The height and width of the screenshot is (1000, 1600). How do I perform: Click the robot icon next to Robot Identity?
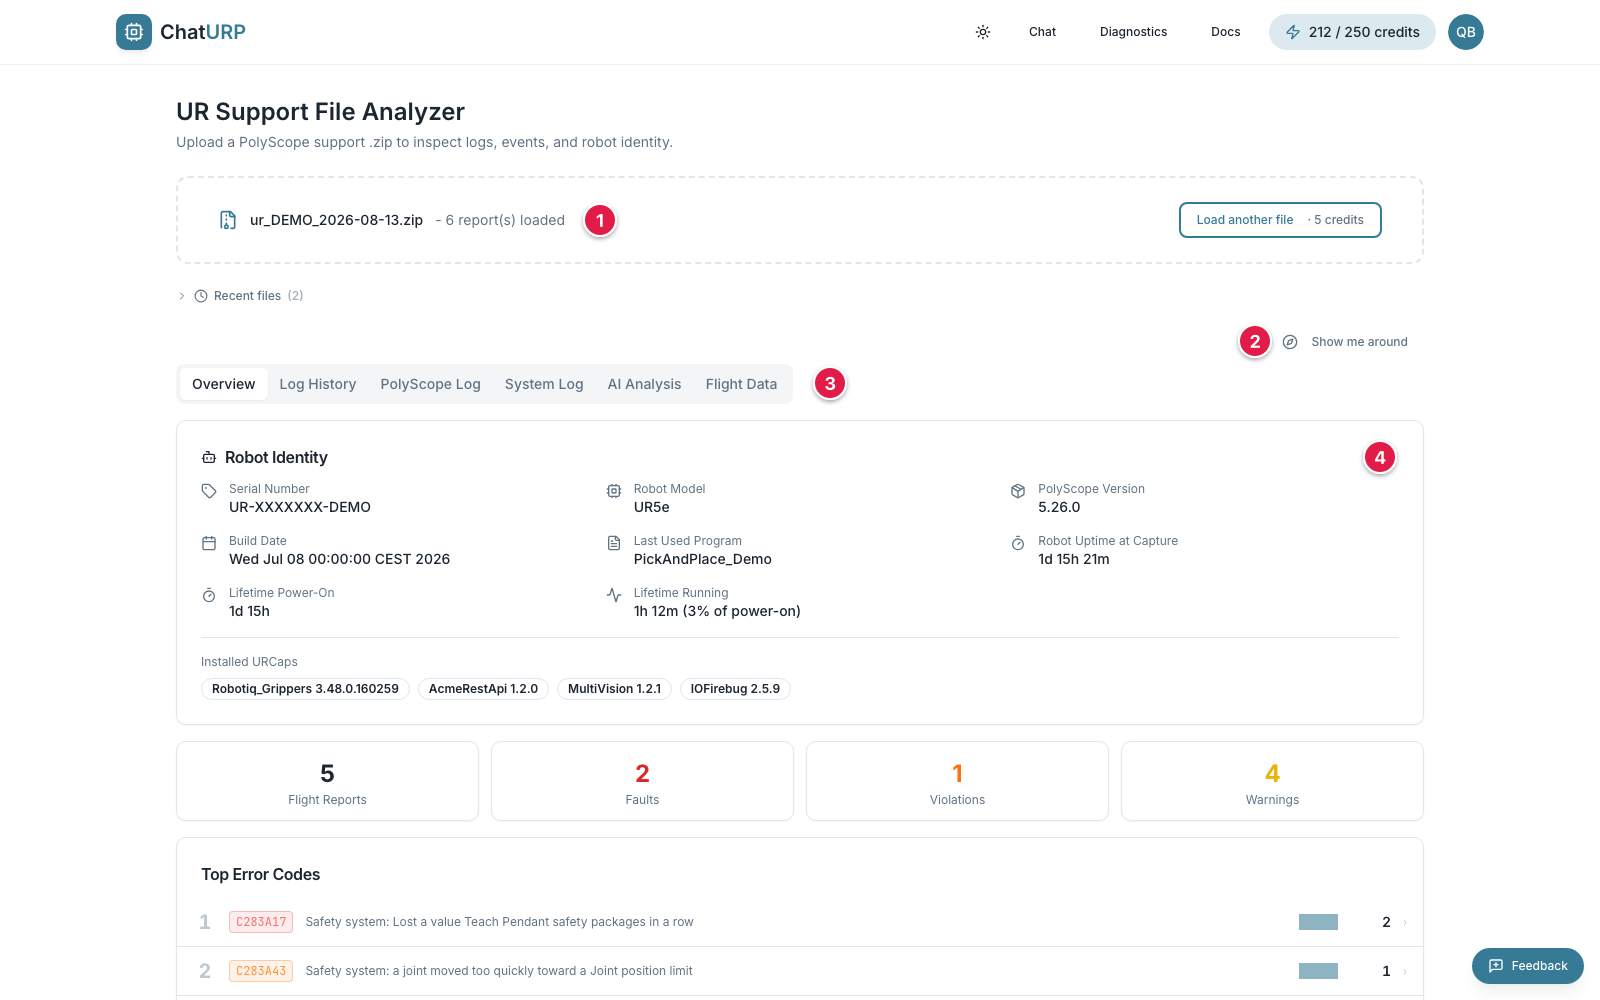click(209, 457)
